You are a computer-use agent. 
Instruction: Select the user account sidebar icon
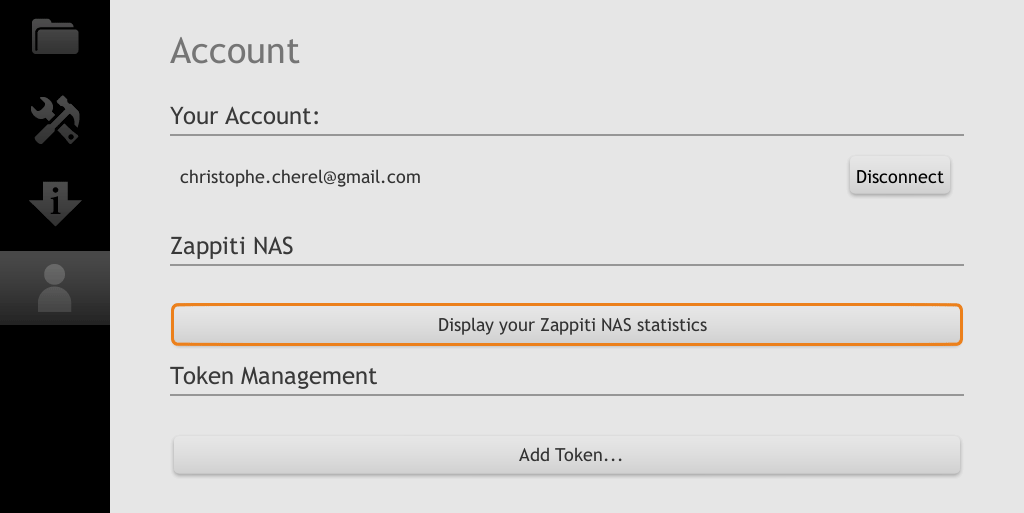point(55,288)
